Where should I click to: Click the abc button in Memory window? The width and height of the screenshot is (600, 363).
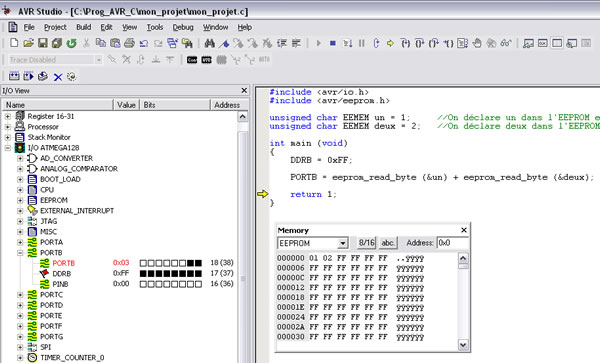[x=388, y=243]
